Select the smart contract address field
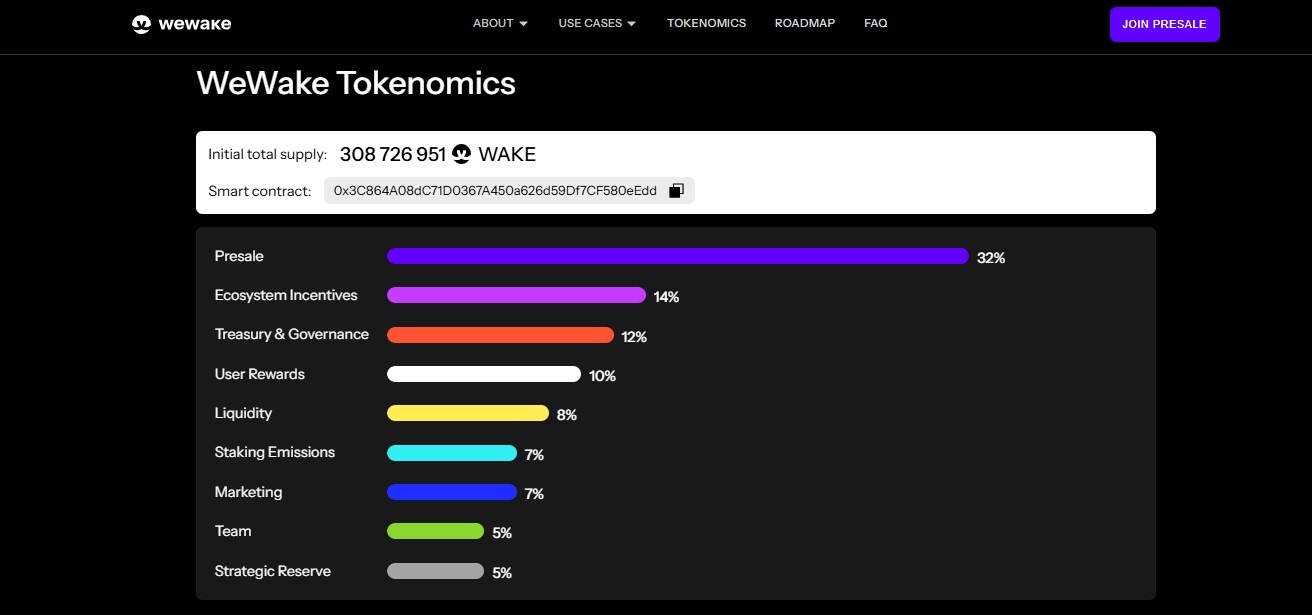The height and width of the screenshot is (615, 1312). 495,190
